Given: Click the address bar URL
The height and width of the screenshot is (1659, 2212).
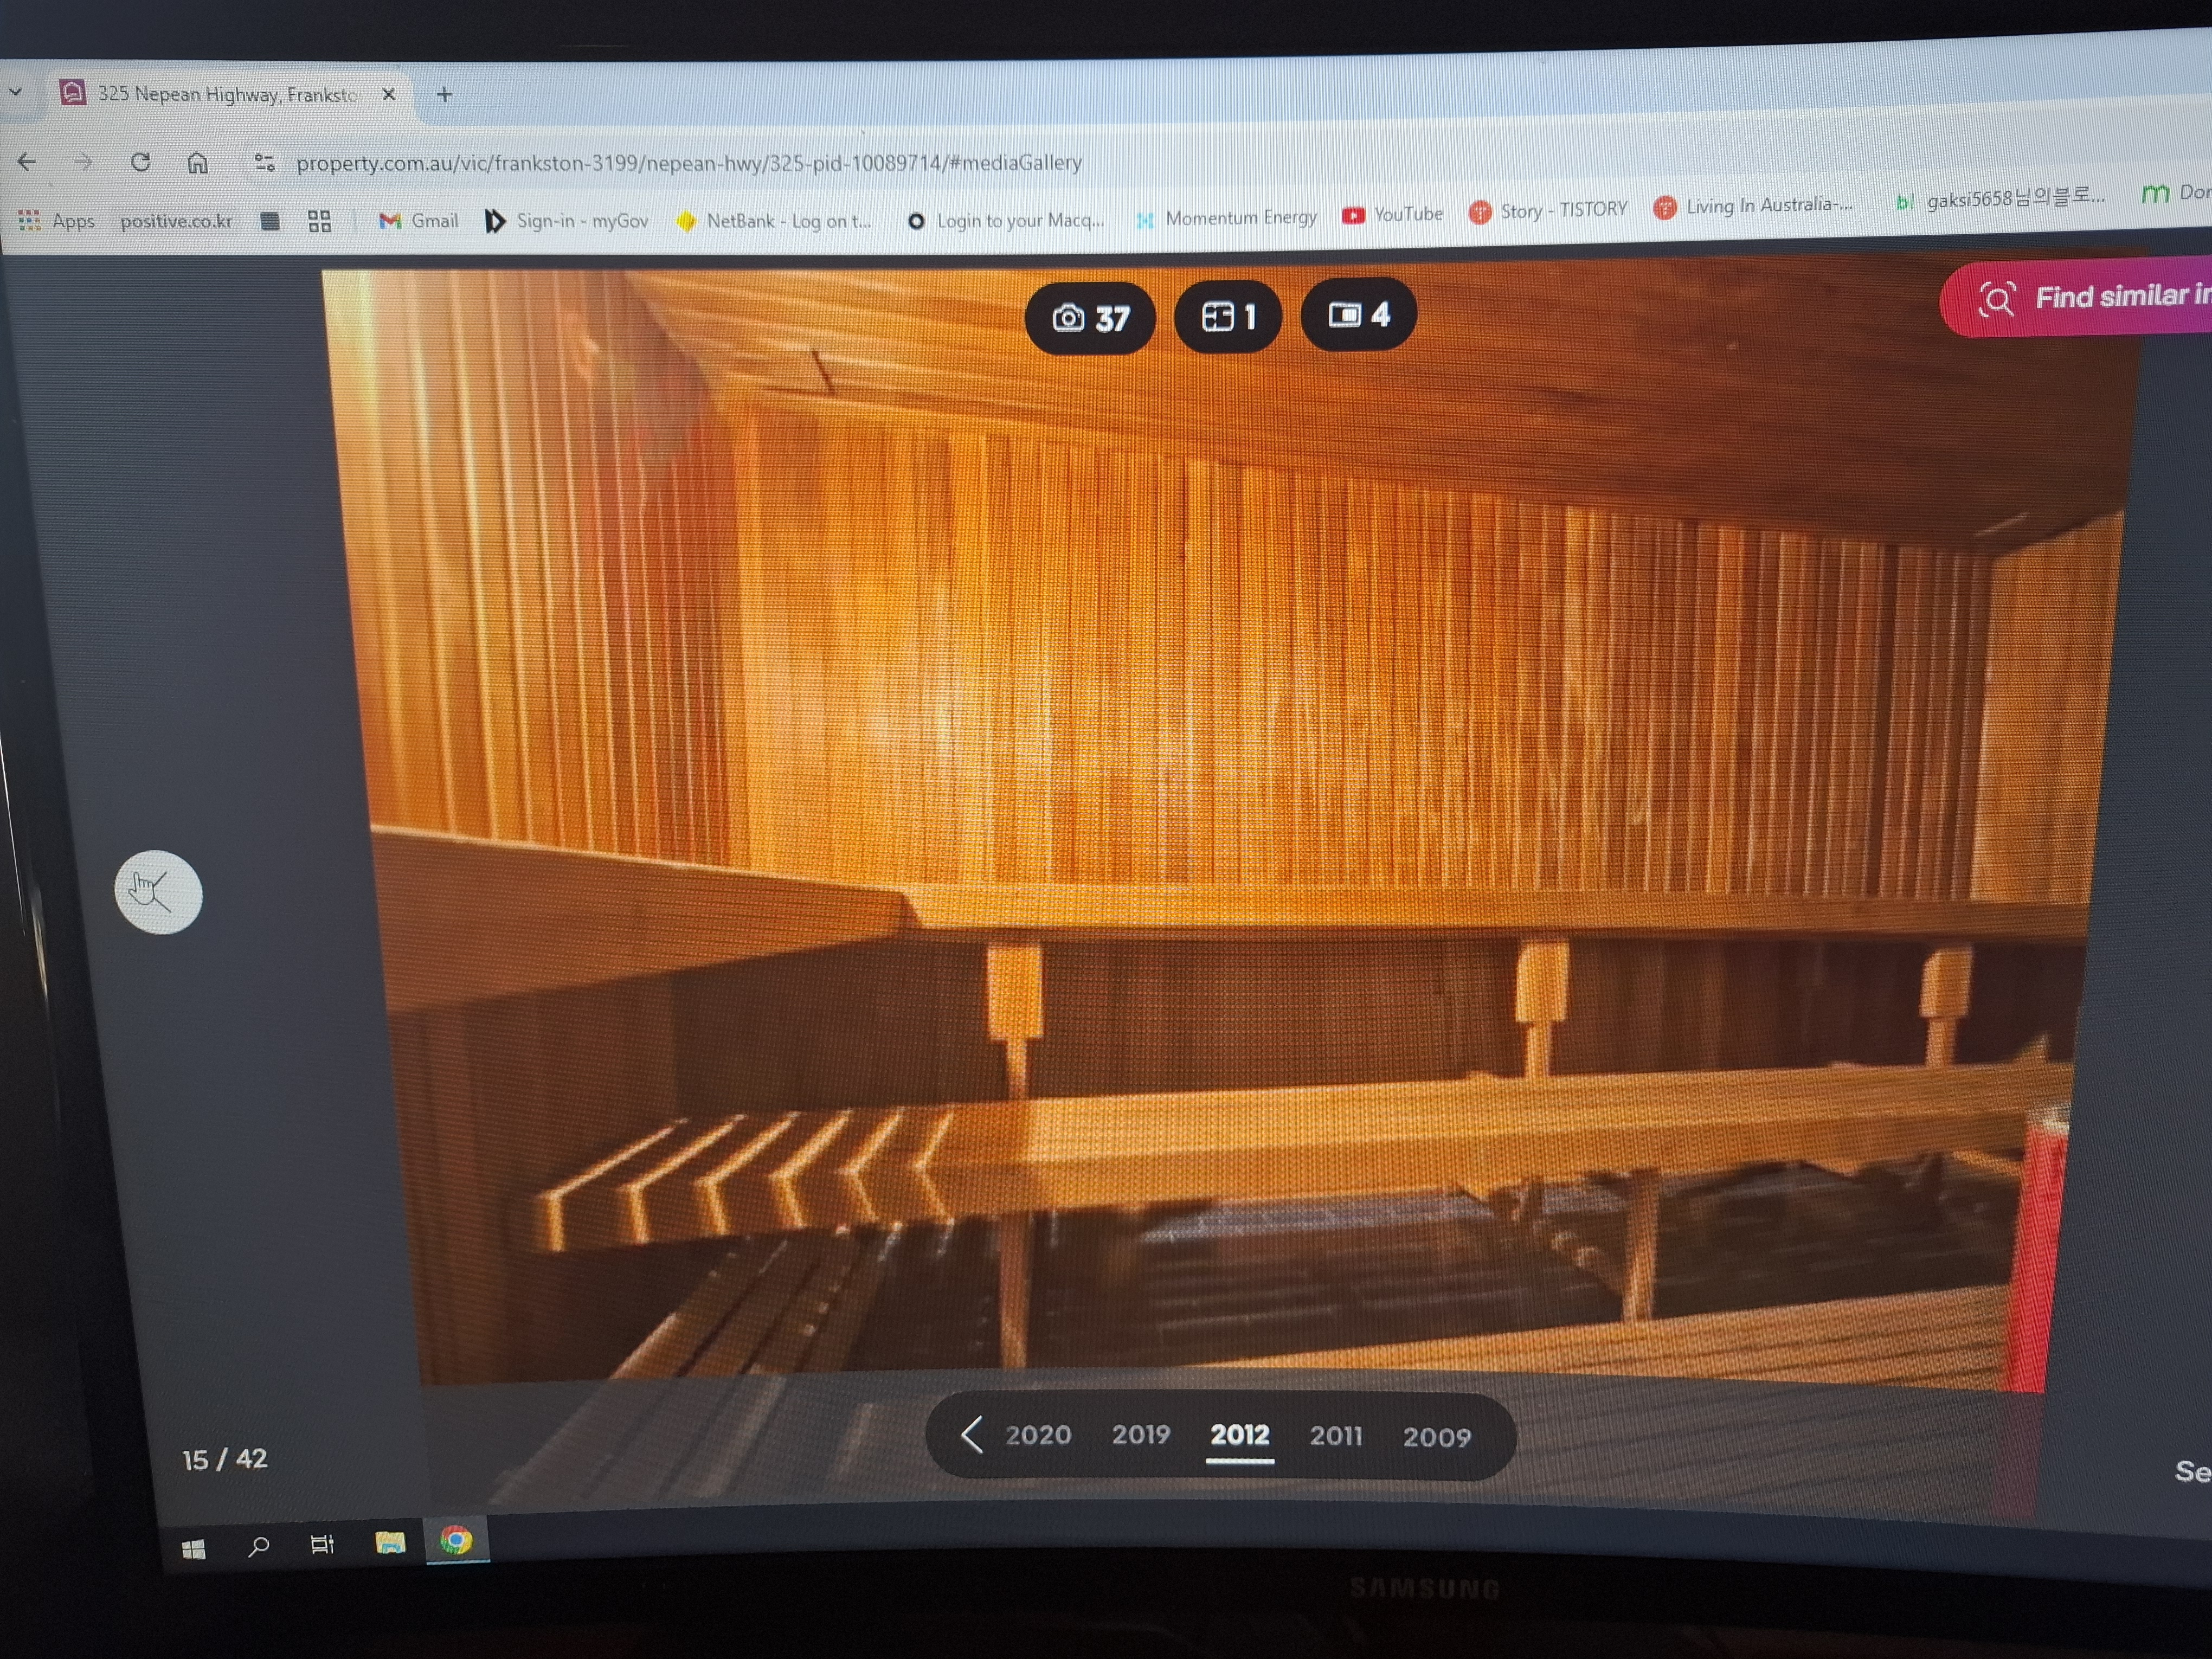Looking at the screenshot, I should [688, 162].
